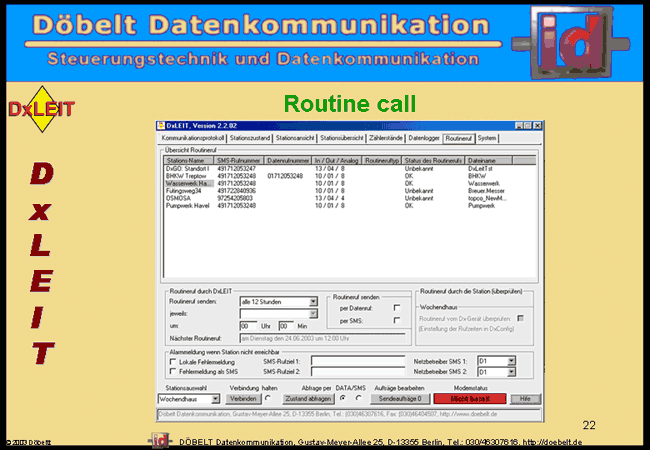Viewport: 650px width, 450px height.
Task: Click the 13 / 04 / 4 value in OSMOSA row
Action: (x=330, y=198)
